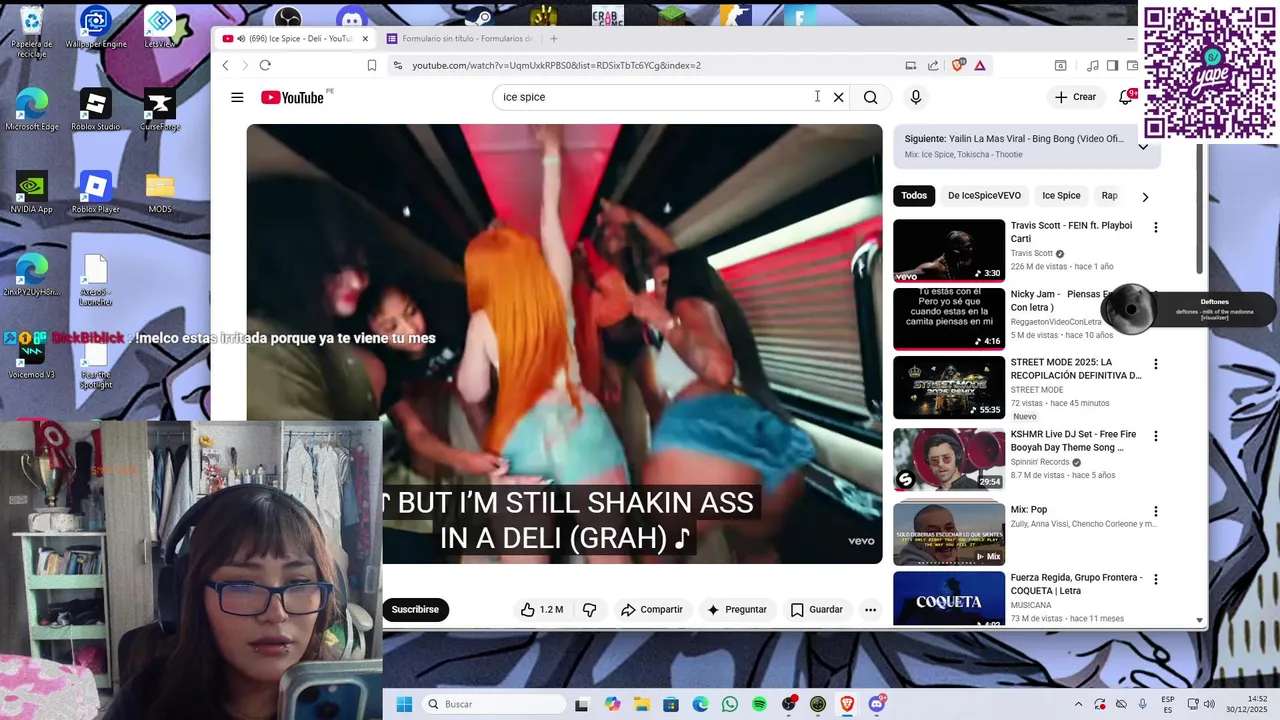Image resolution: width=1280 pixels, height=720 pixels.
Task: Go back in browser history
Action: pos(225,65)
